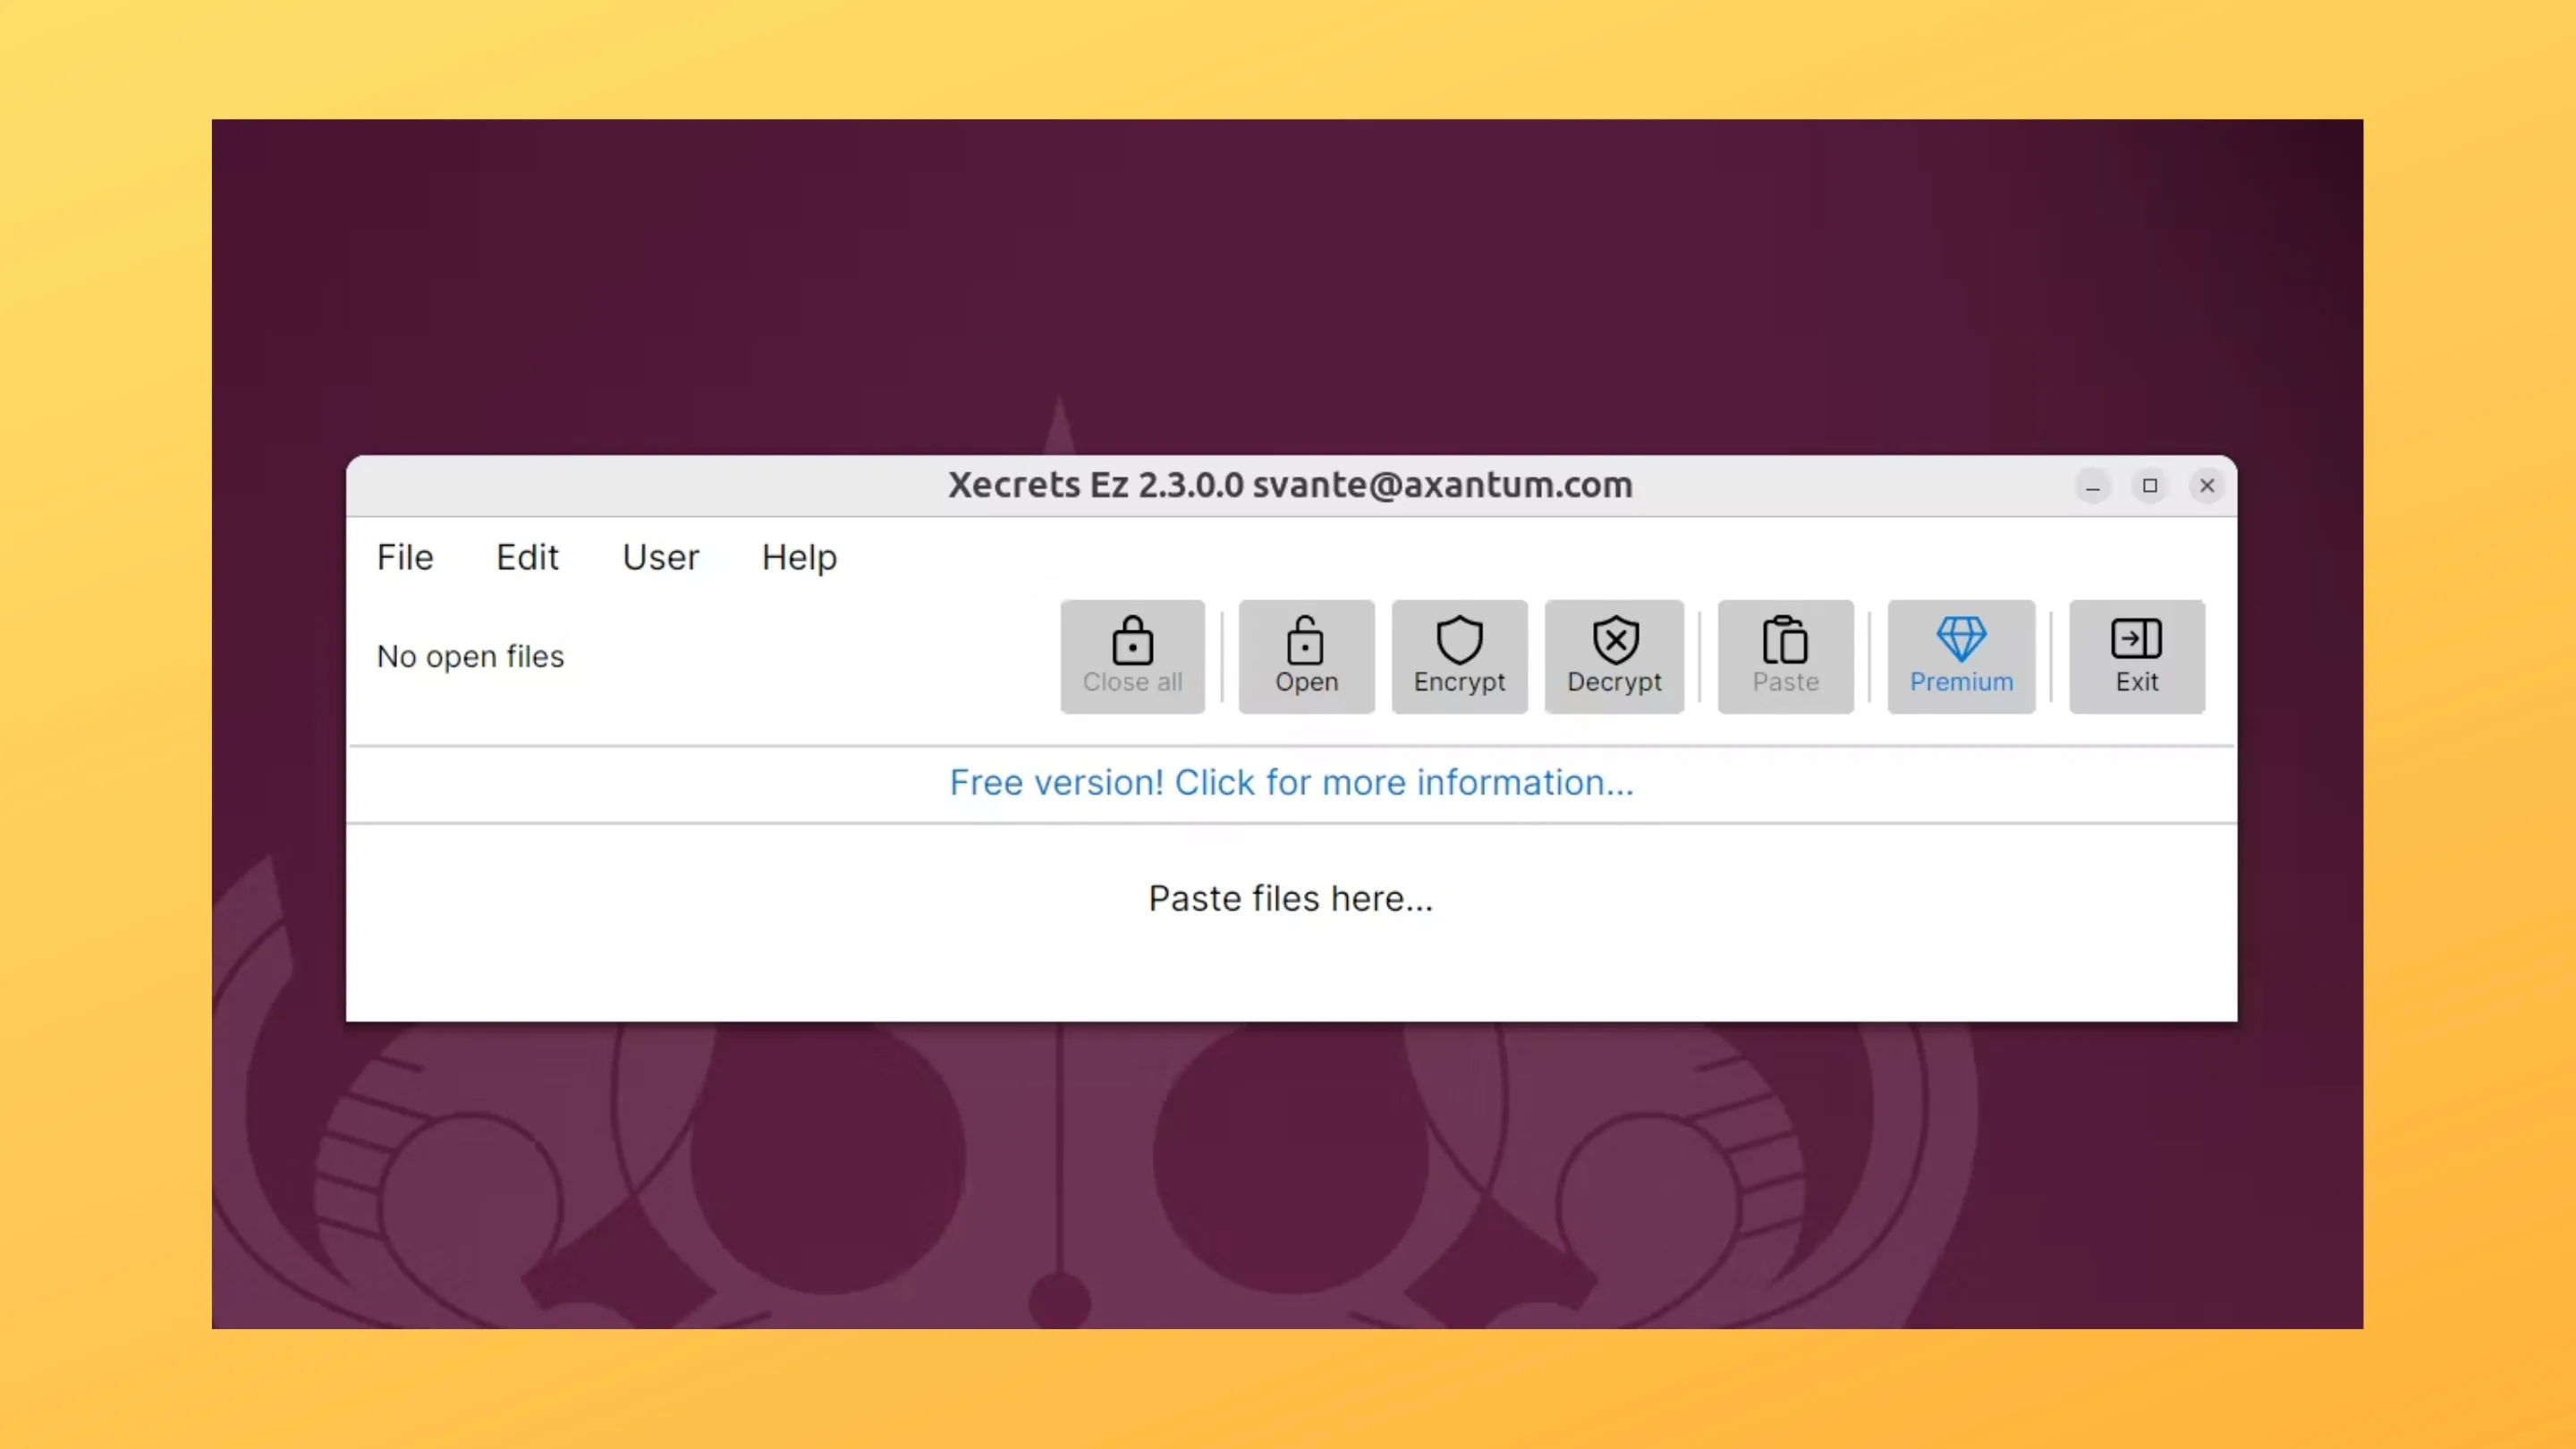
Task: Click the Paste clipboard button
Action: coord(1785,656)
